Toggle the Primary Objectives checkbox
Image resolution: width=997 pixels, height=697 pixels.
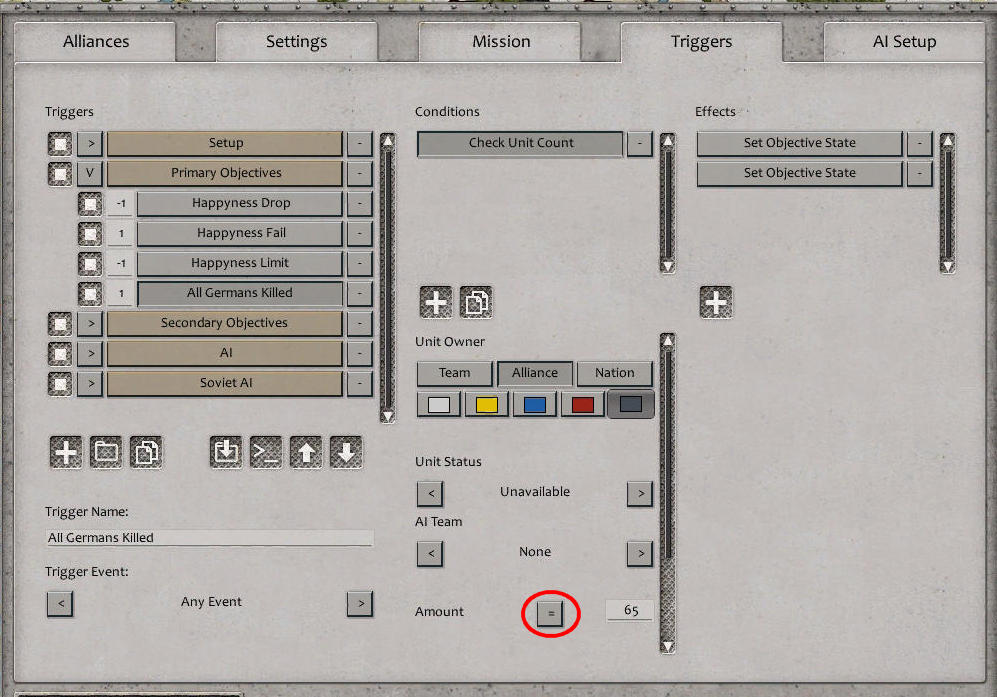(60, 174)
